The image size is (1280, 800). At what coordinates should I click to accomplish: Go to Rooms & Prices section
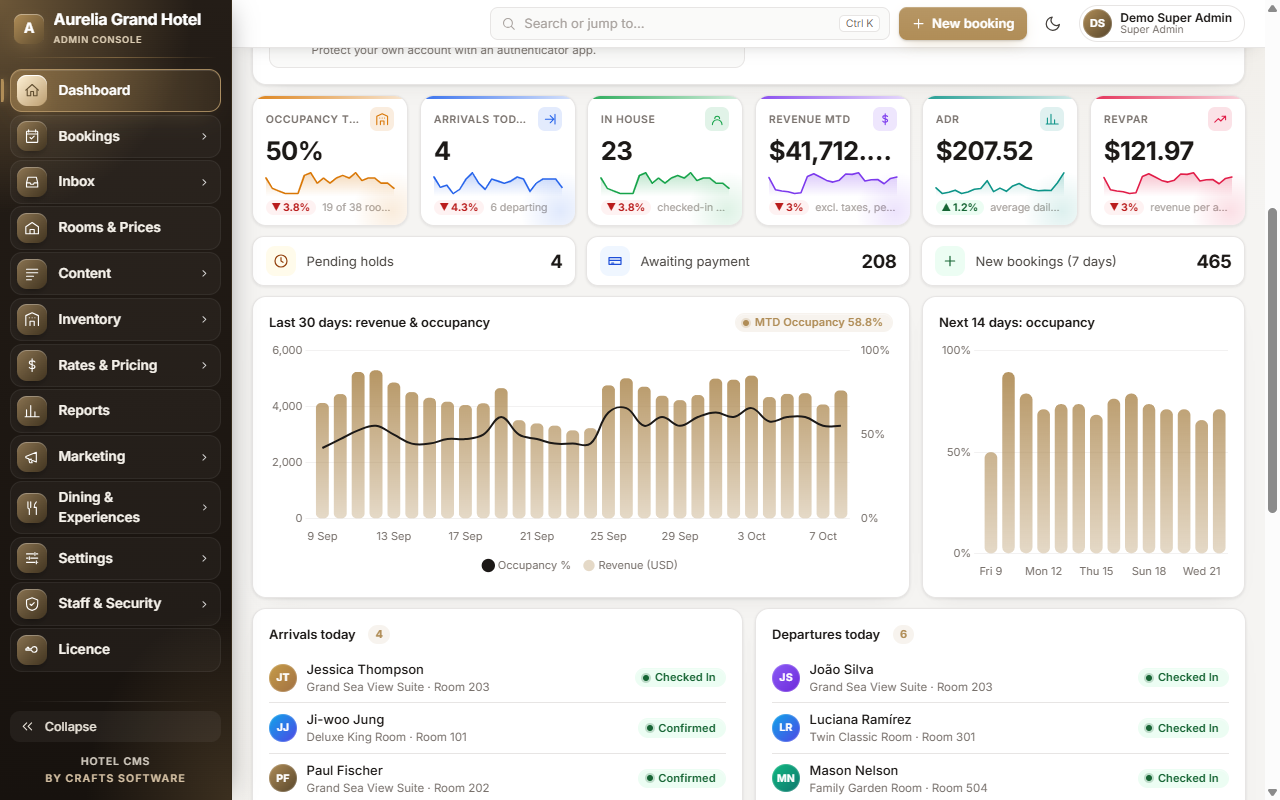pyautogui.click(x=115, y=228)
